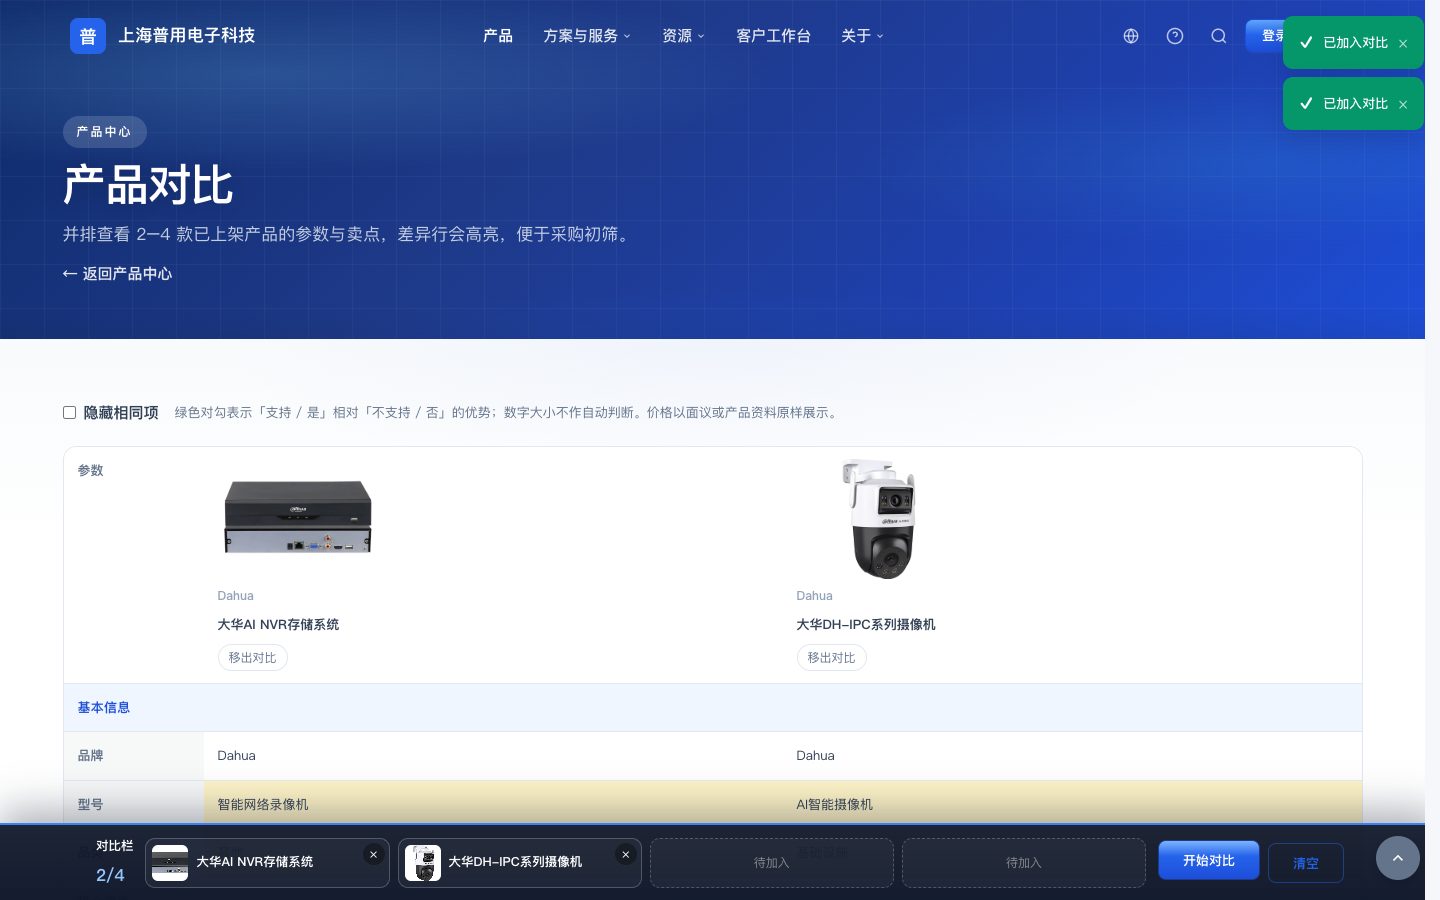Click 移出对比 under 大华DH-IPC系列摄像机
Screen dimensions: 1440x900
(x=831, y=657)
